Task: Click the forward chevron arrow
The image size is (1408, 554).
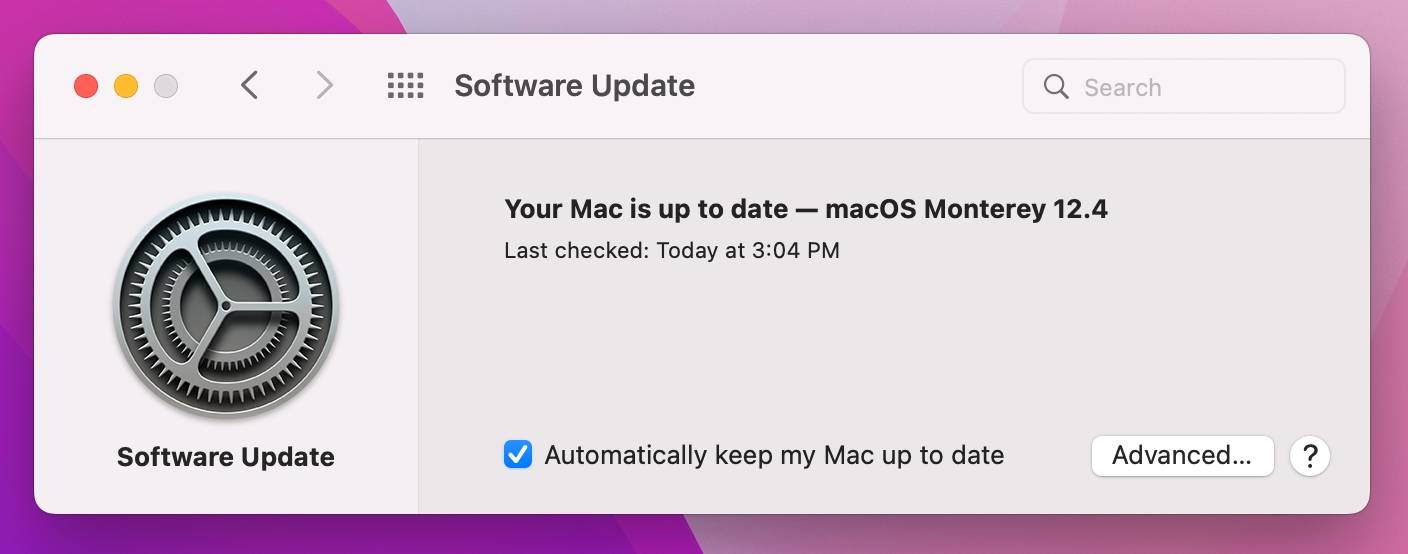Action: (324, 86)
